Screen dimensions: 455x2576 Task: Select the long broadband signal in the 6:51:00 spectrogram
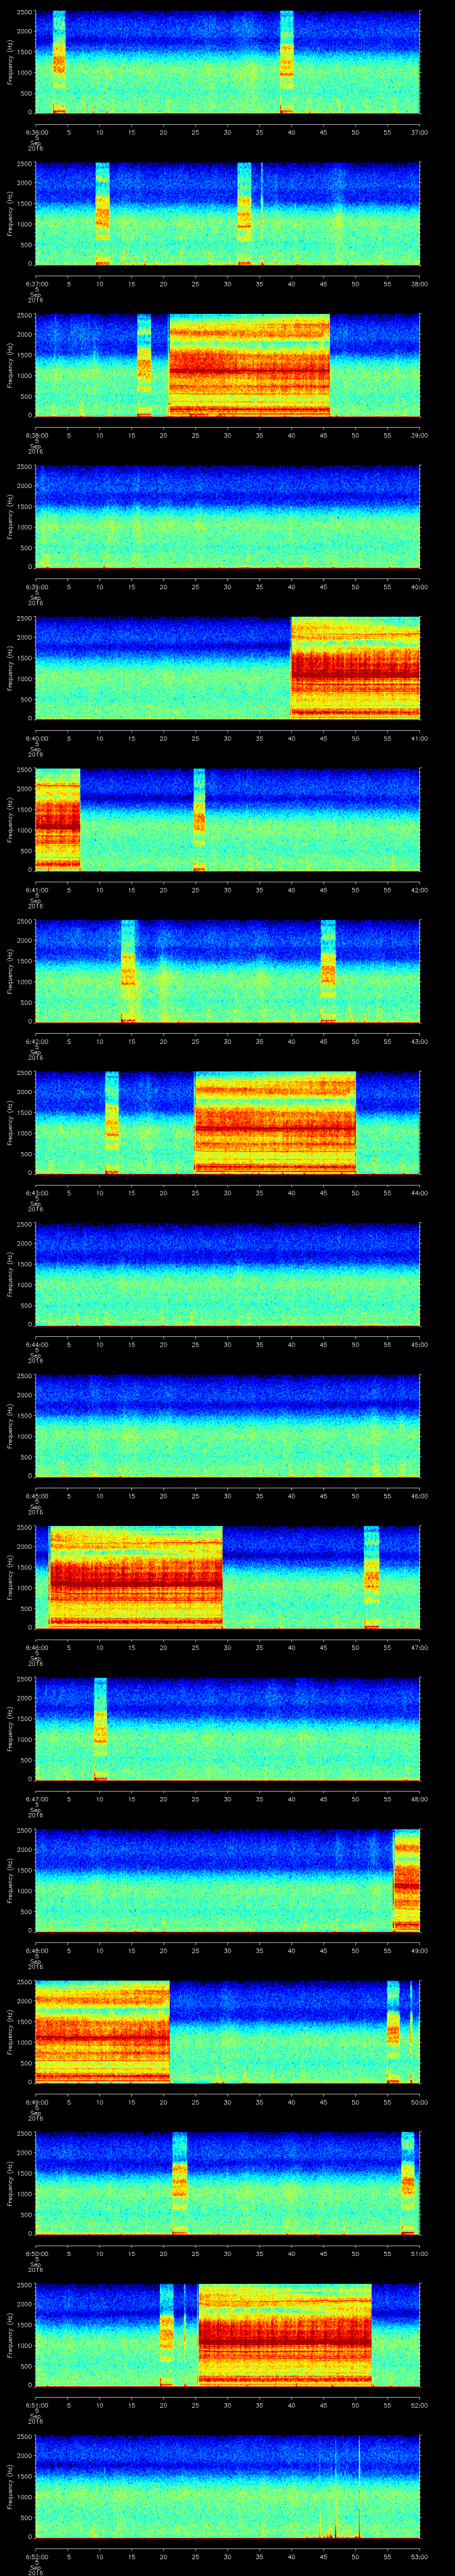point(285,2334)
